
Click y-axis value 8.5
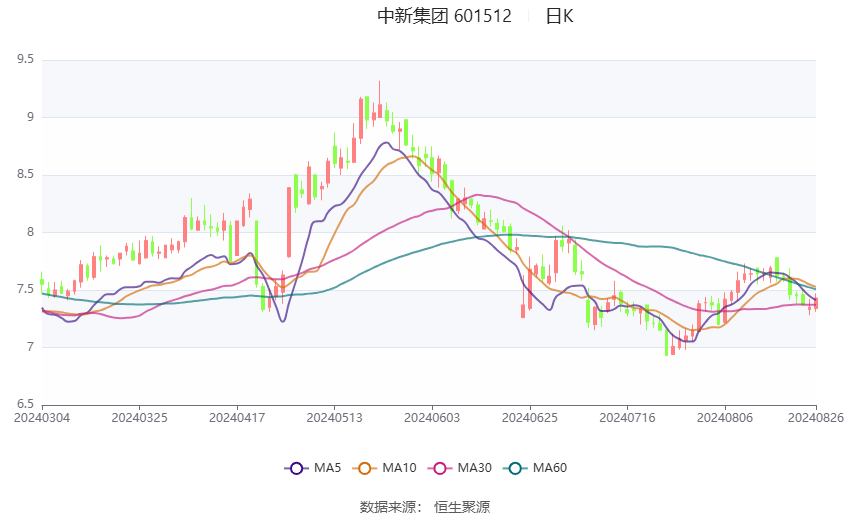tap(25, 175)
